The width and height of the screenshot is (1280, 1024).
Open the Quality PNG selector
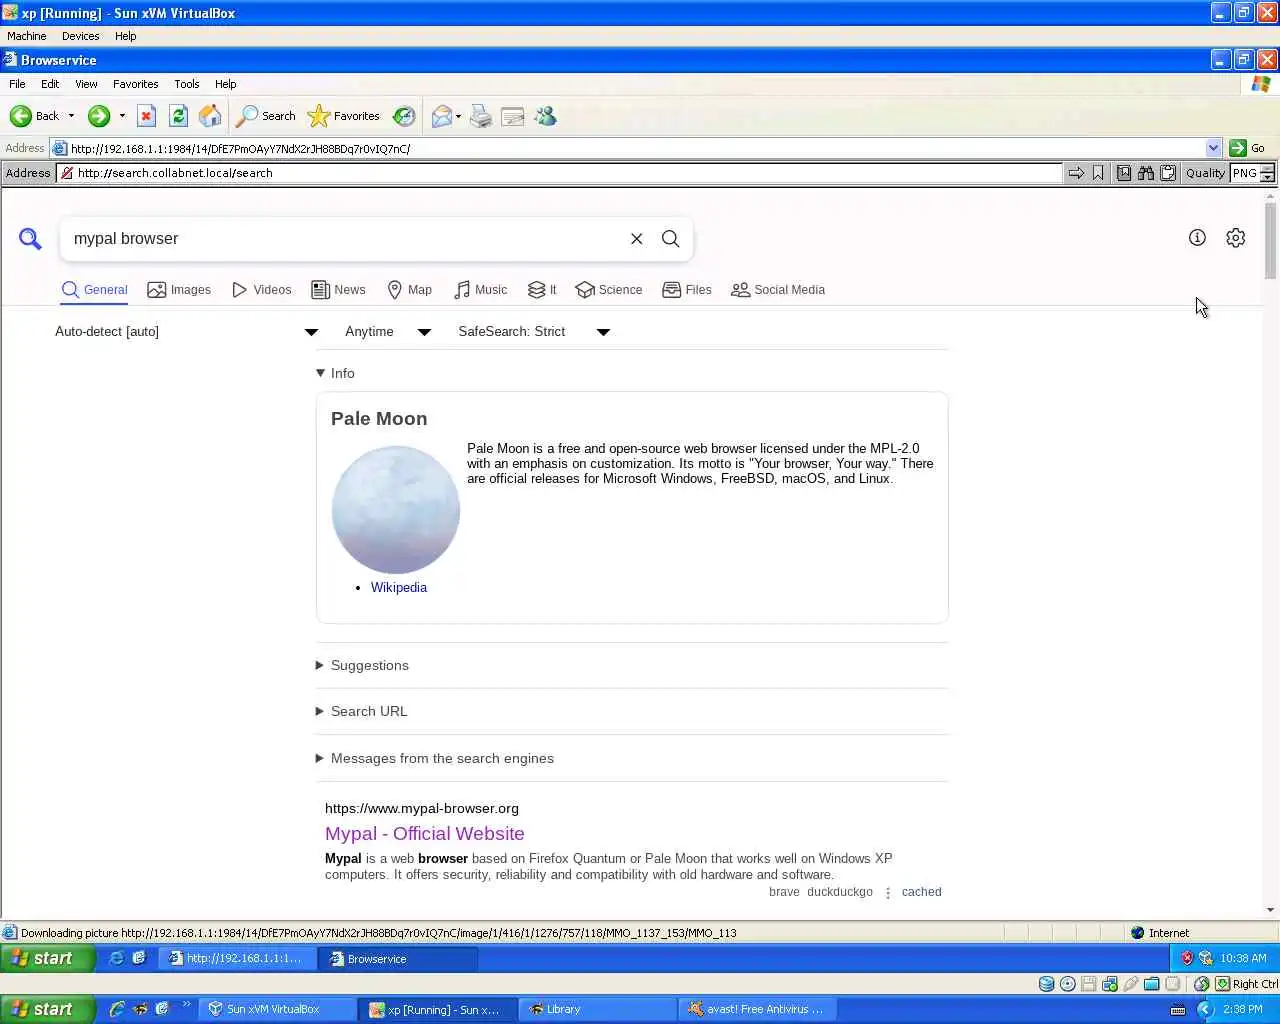pyautogui.click(x=1253, y=173)
